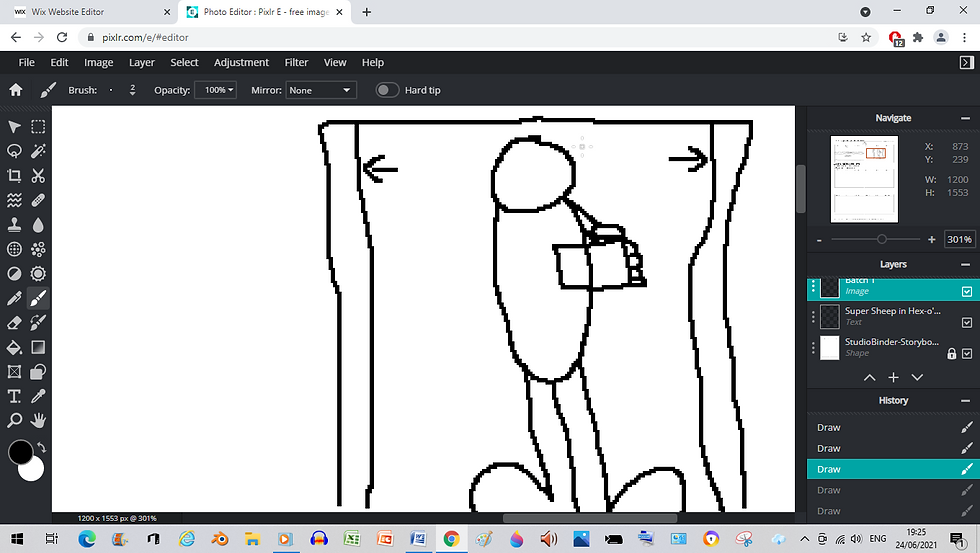This screenshot has width=980, height=553.
Task: Unlock the StudioBinder-Storybo layer padlock
Action: [x=952, y=354]
